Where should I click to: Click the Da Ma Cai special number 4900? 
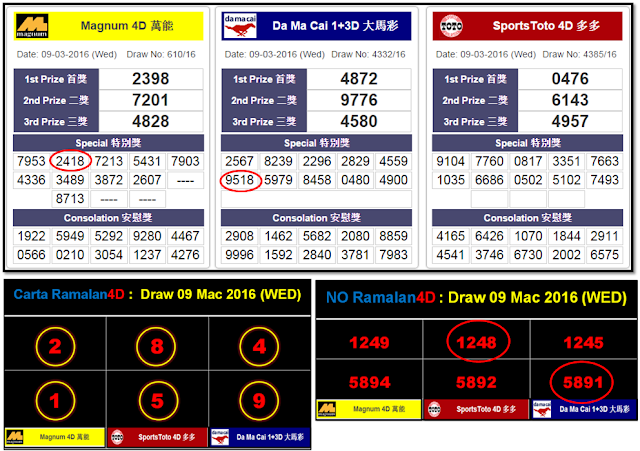coord(393,180)
